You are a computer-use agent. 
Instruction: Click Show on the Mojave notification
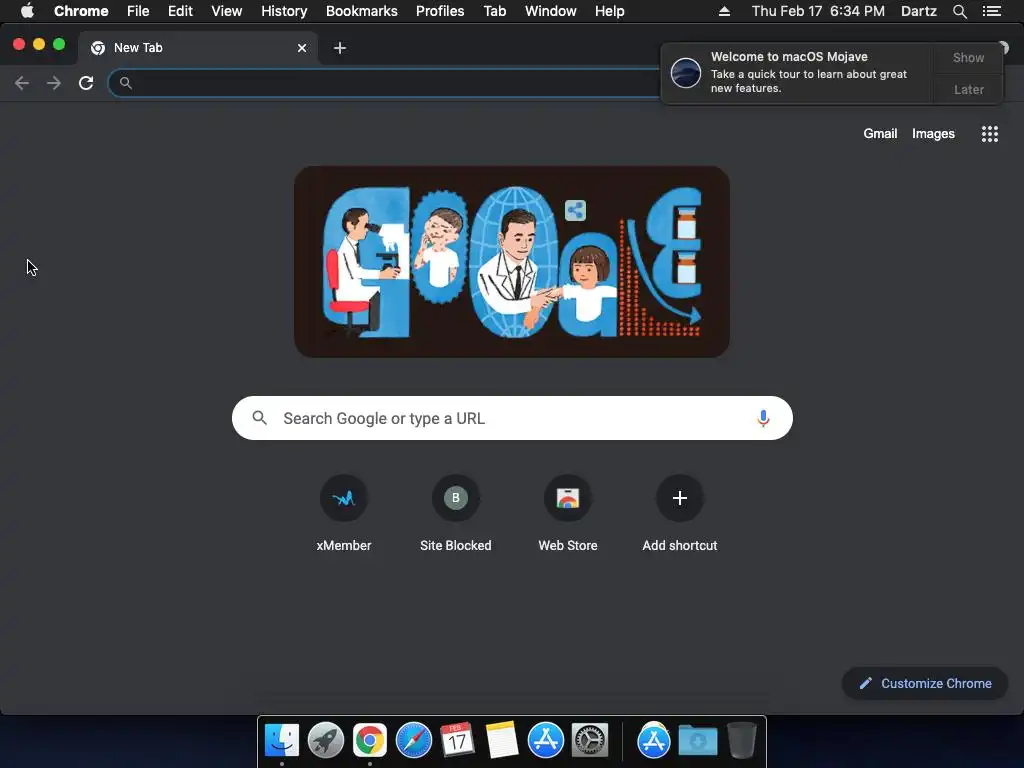[x=968, y=57]
